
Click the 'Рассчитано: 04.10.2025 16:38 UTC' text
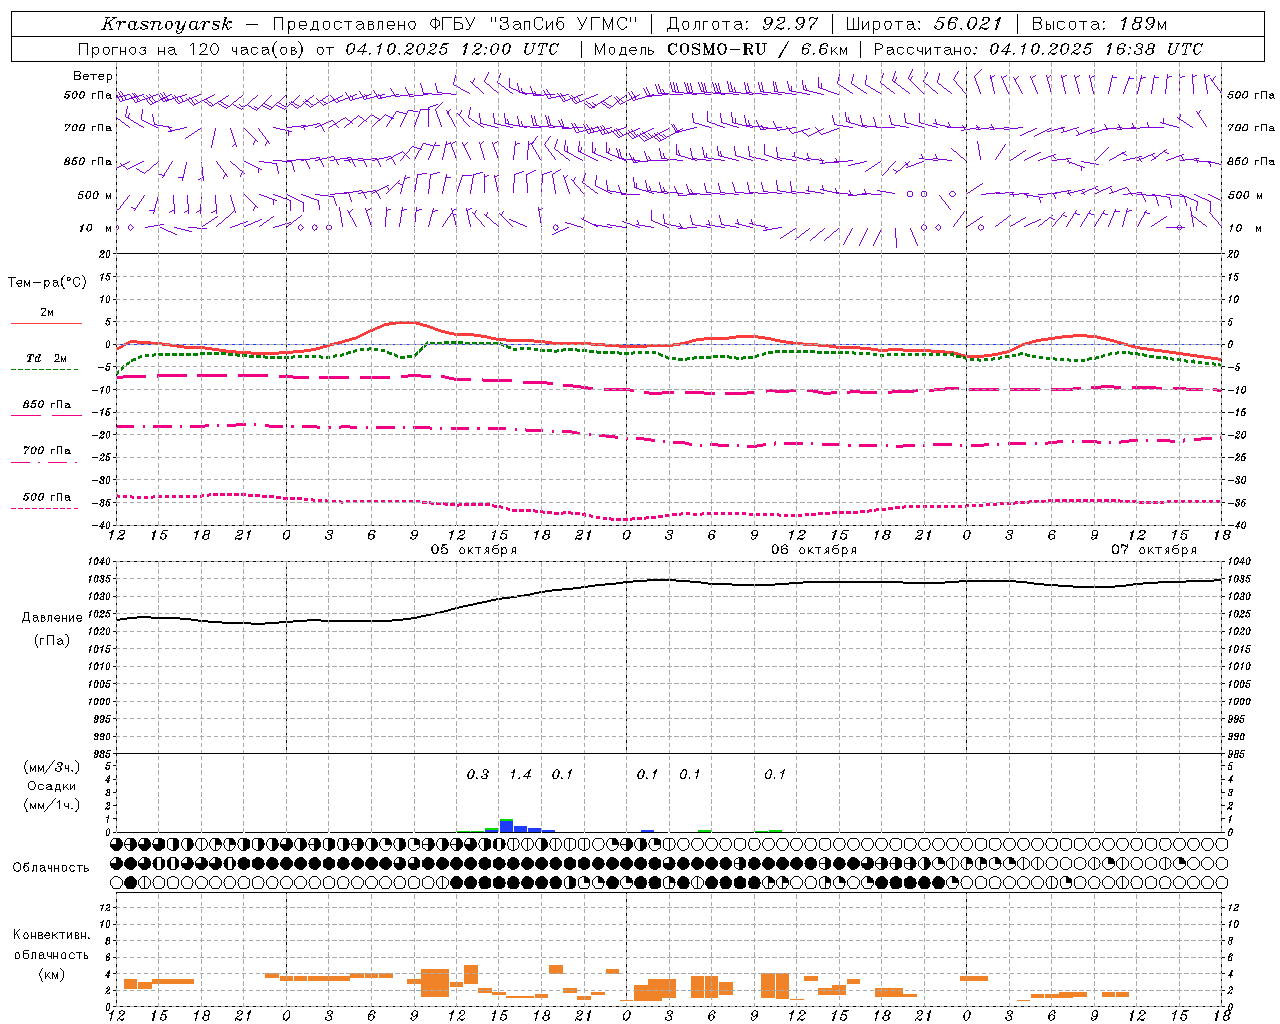coord(1038,49)
